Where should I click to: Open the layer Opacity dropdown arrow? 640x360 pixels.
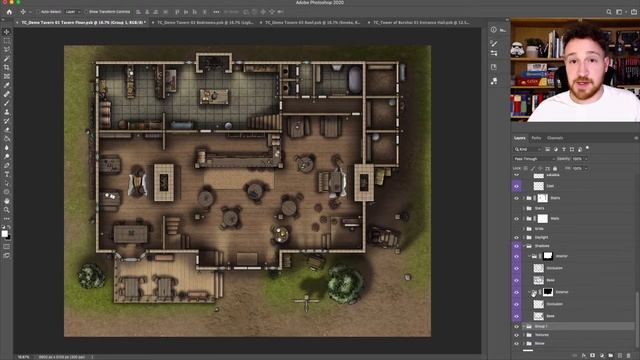pos(586,159)
